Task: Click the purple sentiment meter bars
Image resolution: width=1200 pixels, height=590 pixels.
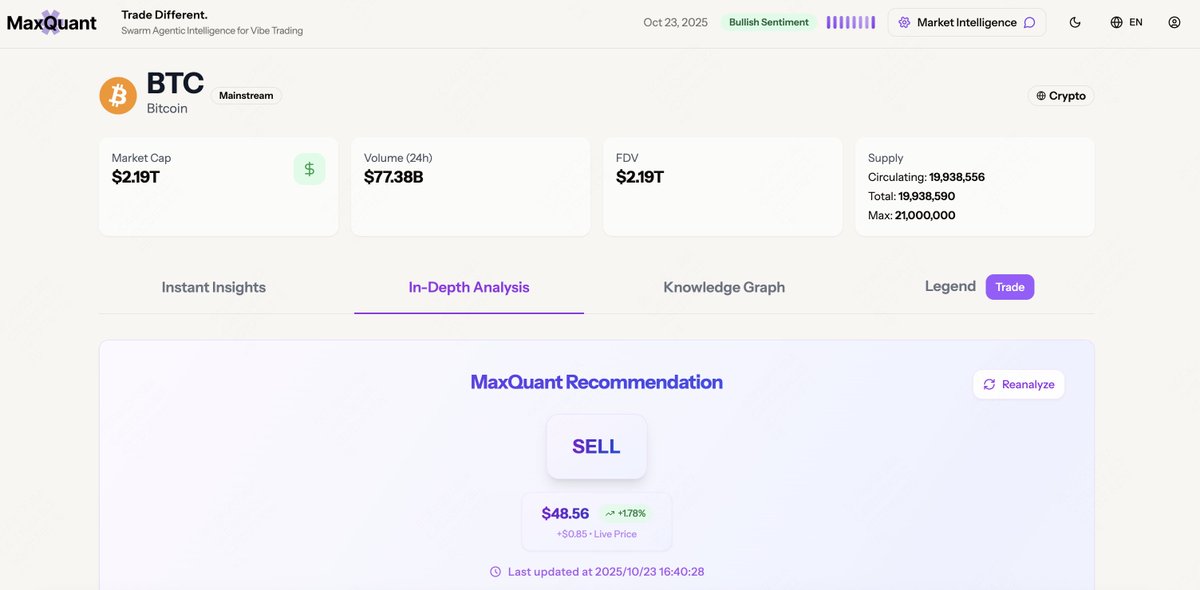Action: 850,22
